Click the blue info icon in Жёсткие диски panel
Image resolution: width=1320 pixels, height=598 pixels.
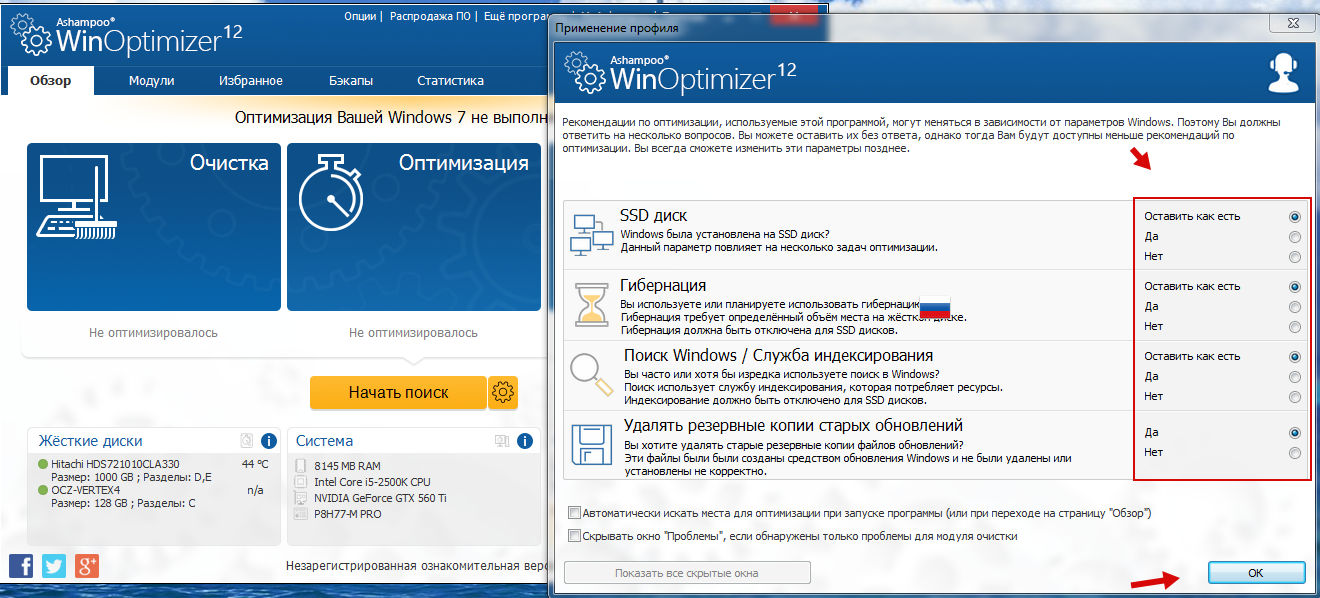pyautogui.click(x=269, y=440)
